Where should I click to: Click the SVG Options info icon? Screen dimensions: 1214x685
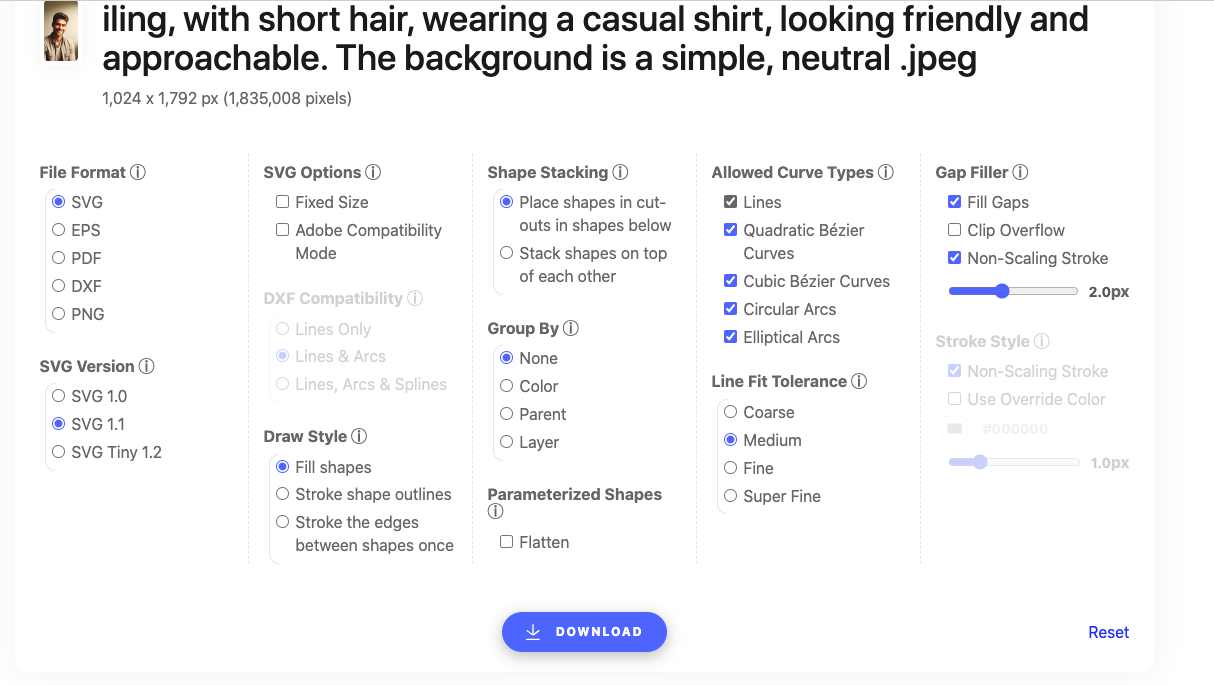(x=372, y=172)
